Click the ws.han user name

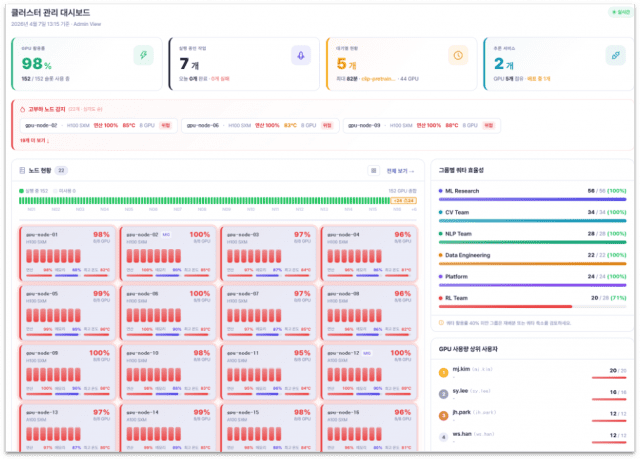pos(462,434)
